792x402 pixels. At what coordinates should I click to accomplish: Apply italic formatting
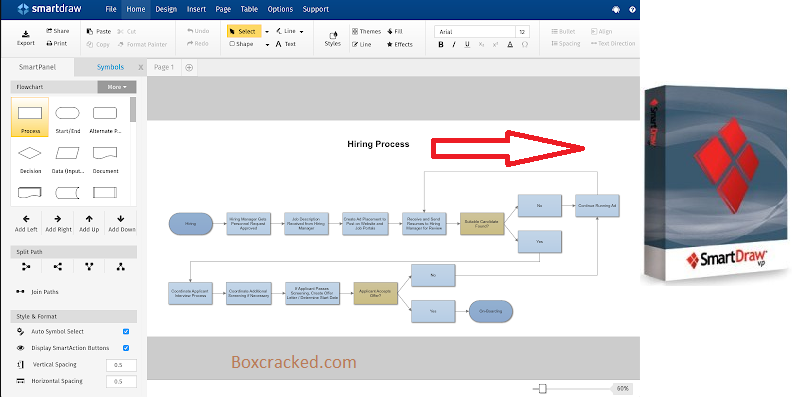tap(454, 44)
